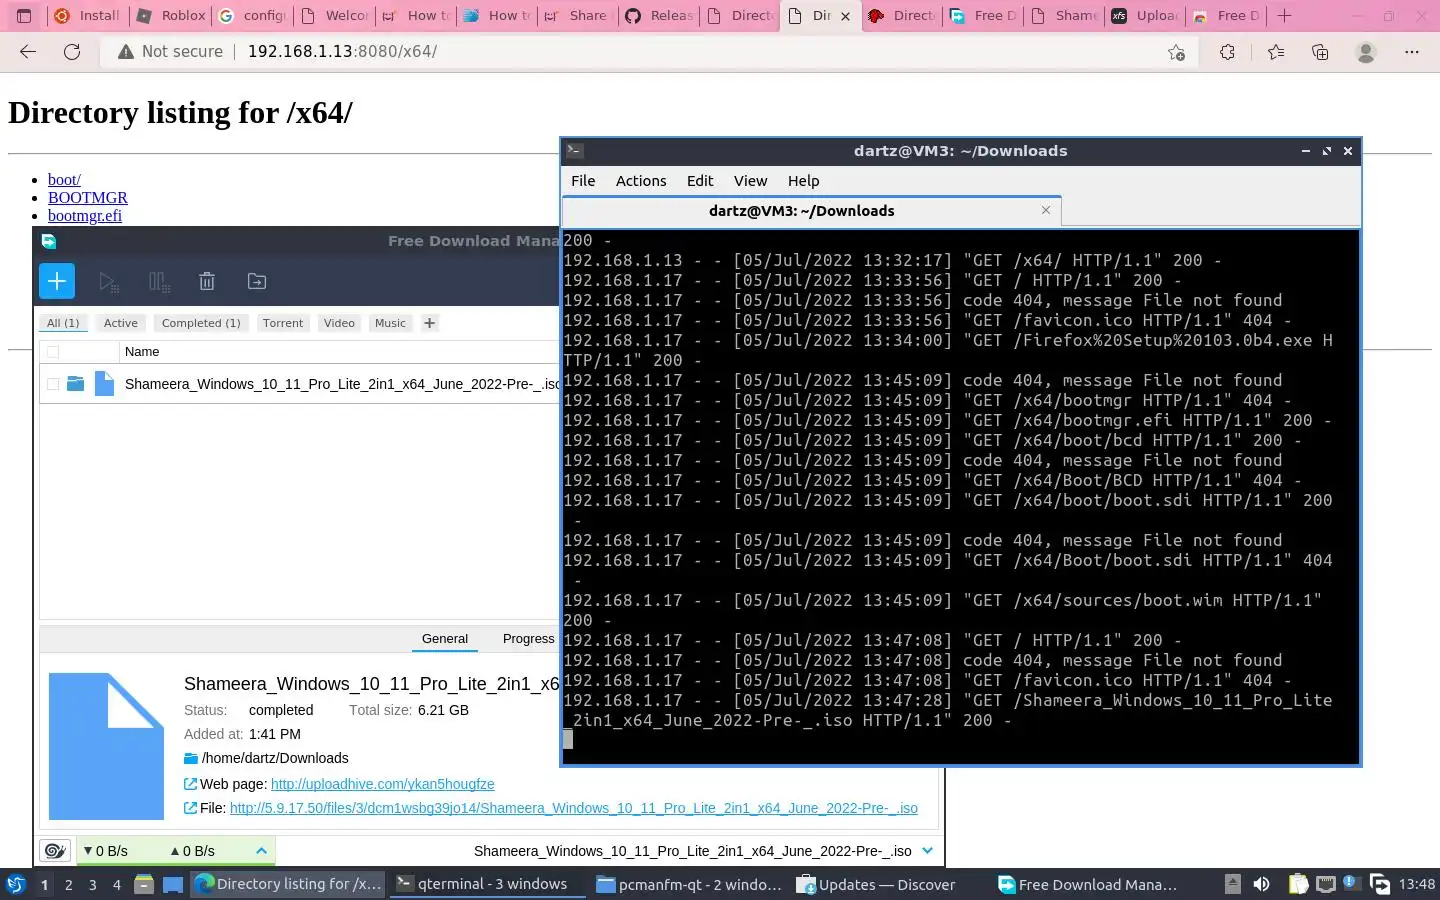Click pcmanfm-qt task in panel
This screenshot has width=1440, height=900.
[689, 884]
